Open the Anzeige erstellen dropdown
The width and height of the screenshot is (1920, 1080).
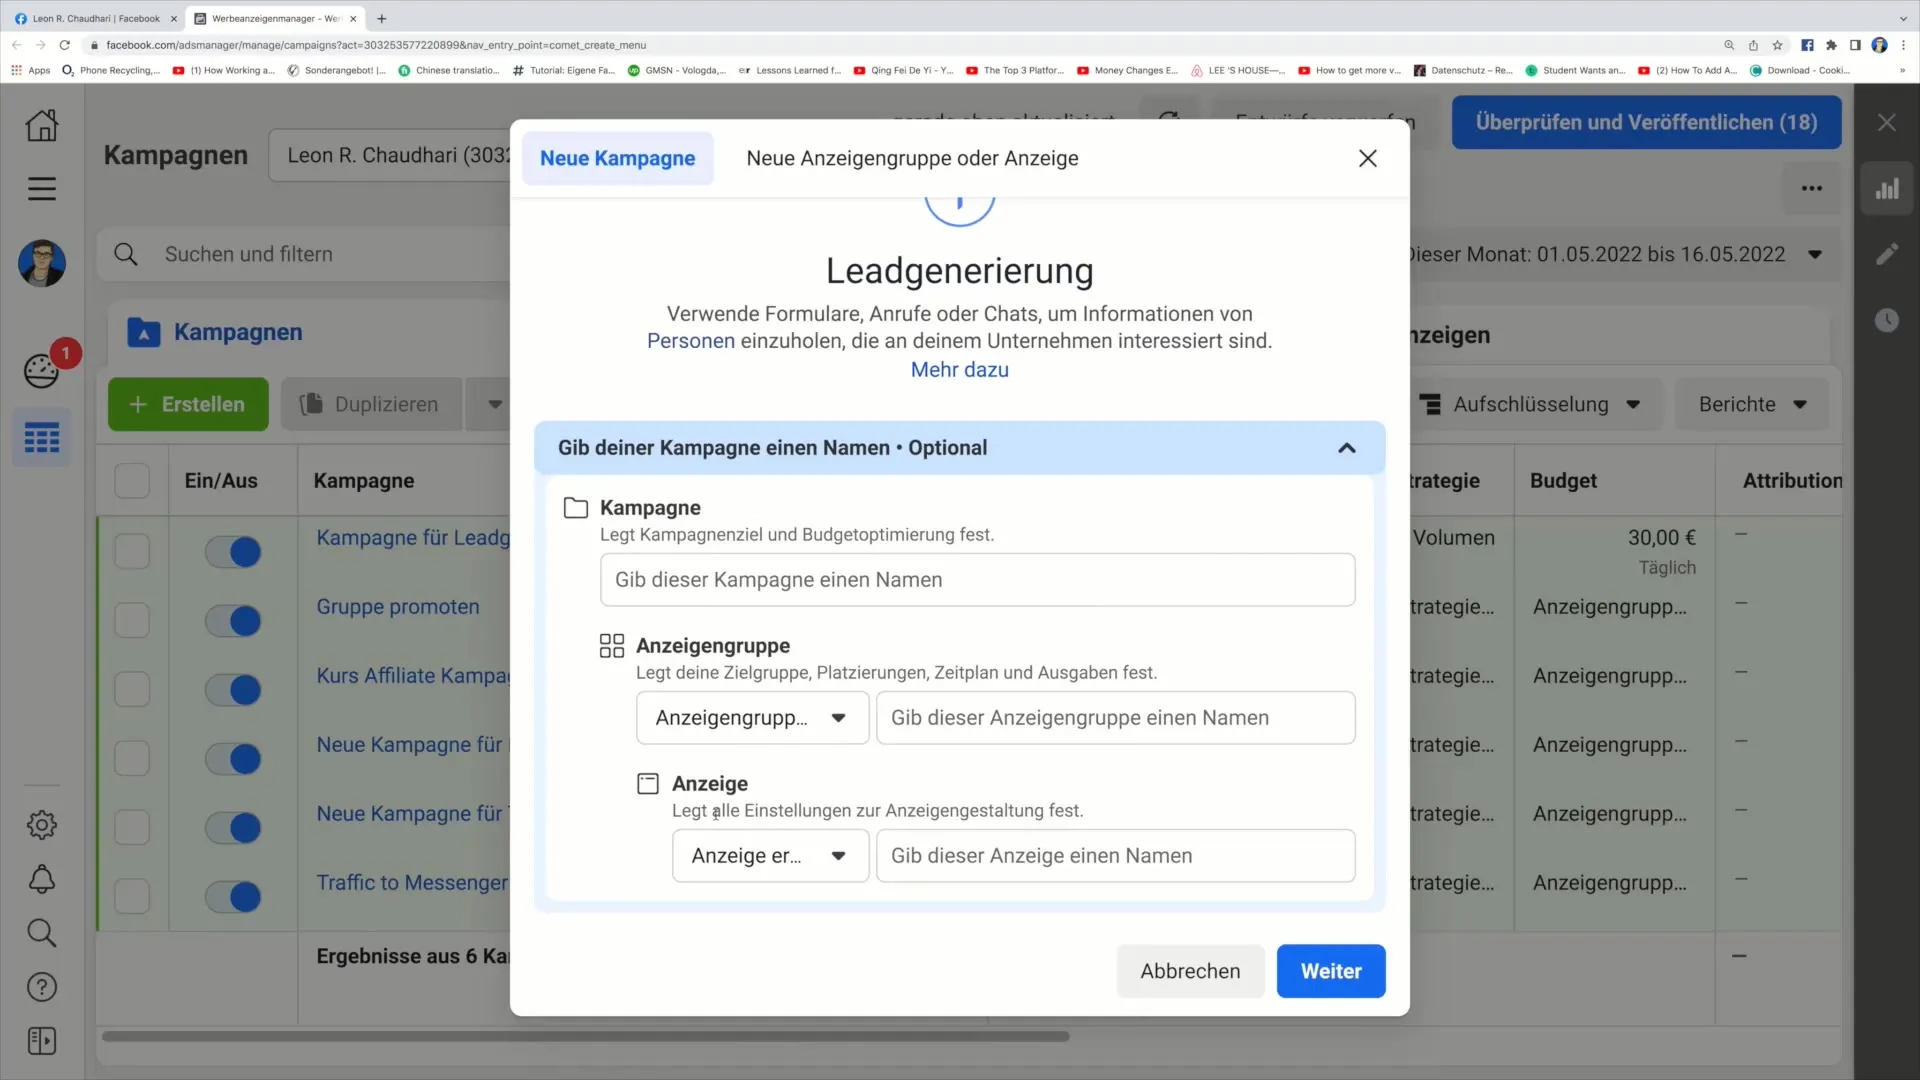point(771,856)
